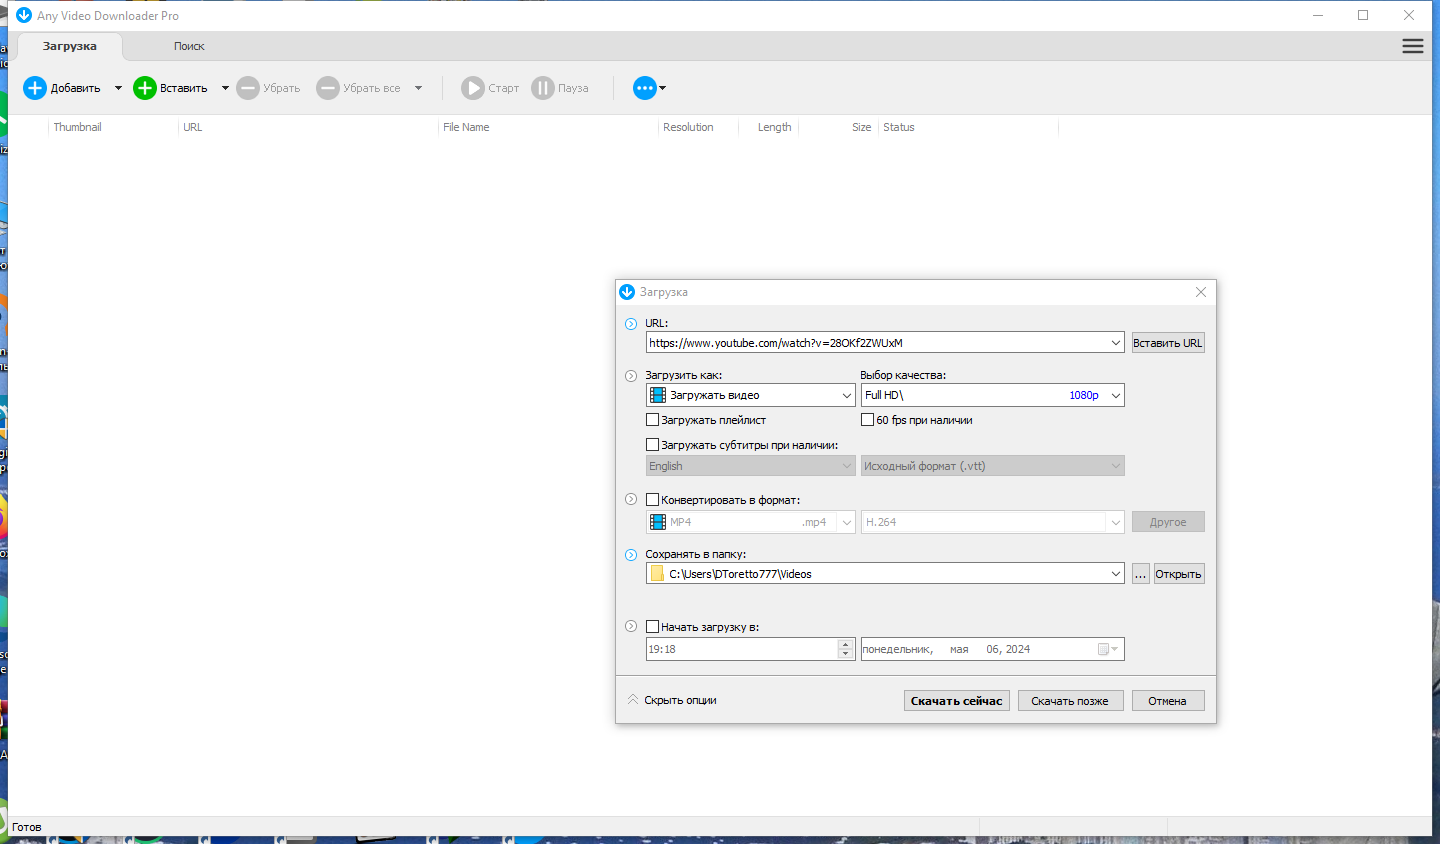Check the Начать загрузку в option

pyautogui.click(x=653, y=627)
